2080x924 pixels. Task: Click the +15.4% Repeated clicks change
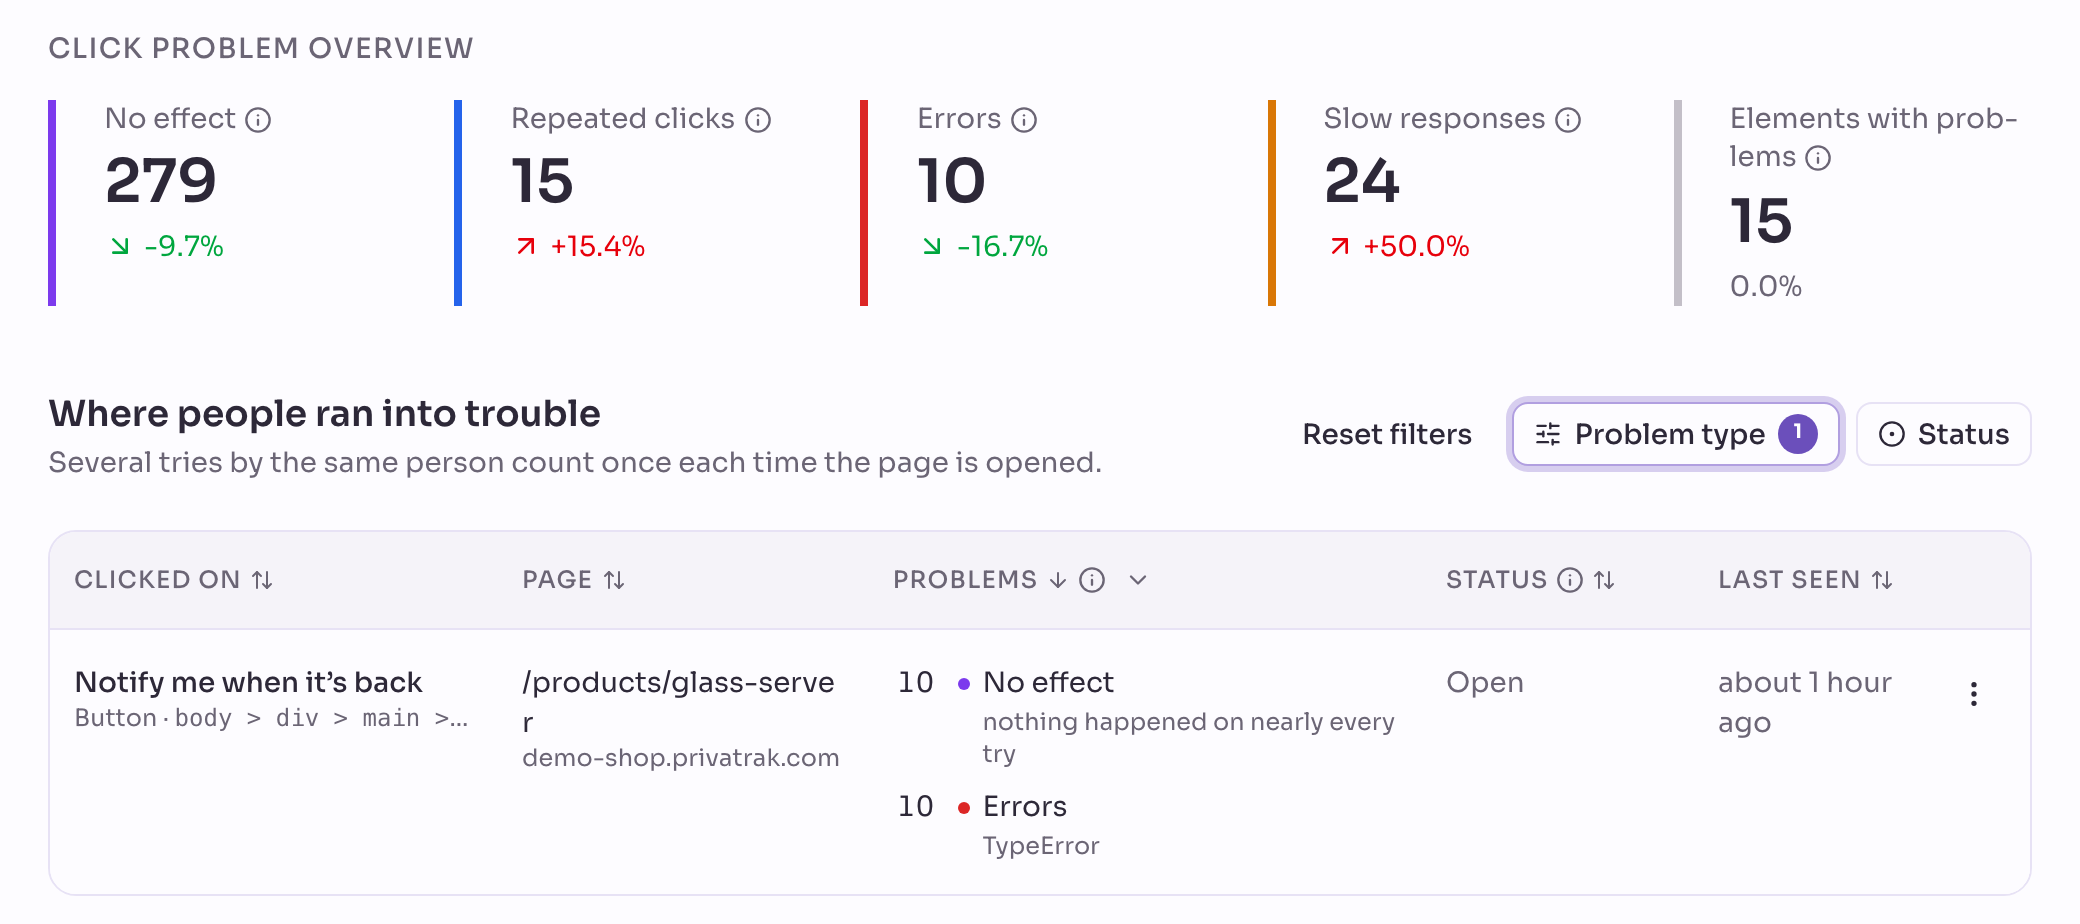point(597,246)
